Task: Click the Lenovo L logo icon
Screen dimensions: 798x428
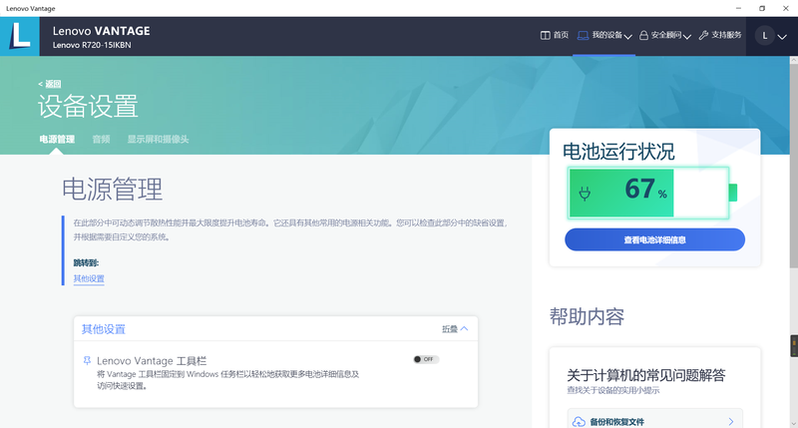Action: (x=20, y=35)
